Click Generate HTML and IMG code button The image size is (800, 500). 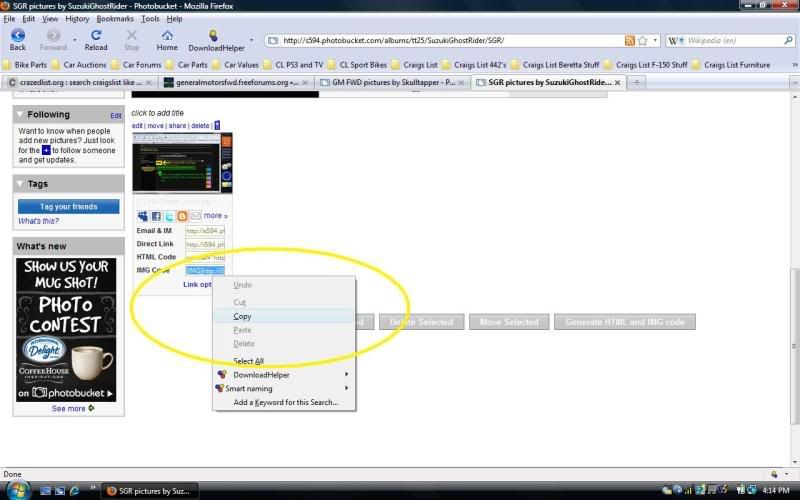pos(625,322)
